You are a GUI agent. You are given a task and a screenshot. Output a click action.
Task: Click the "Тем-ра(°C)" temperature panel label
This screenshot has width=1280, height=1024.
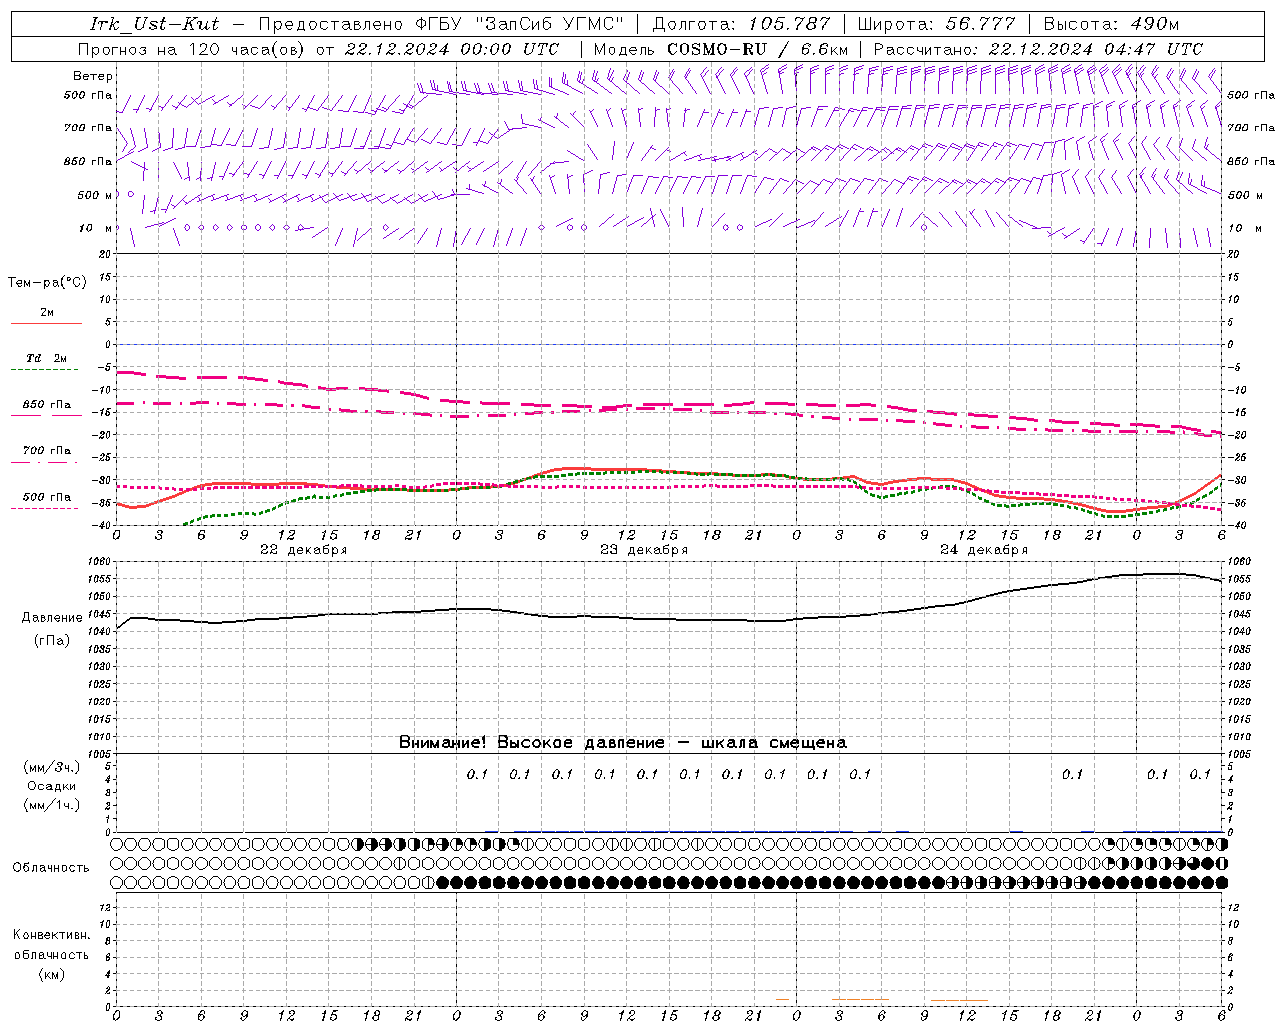47,283
